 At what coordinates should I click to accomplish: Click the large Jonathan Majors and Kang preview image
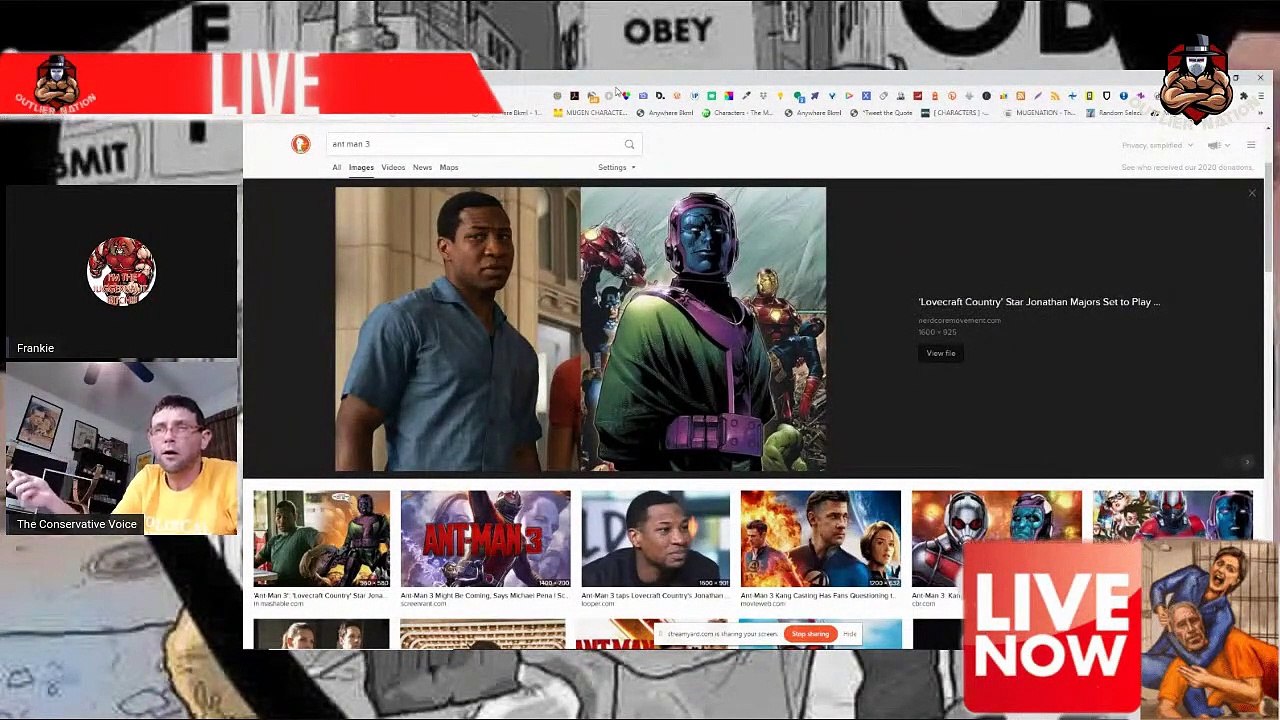point(581,329)
